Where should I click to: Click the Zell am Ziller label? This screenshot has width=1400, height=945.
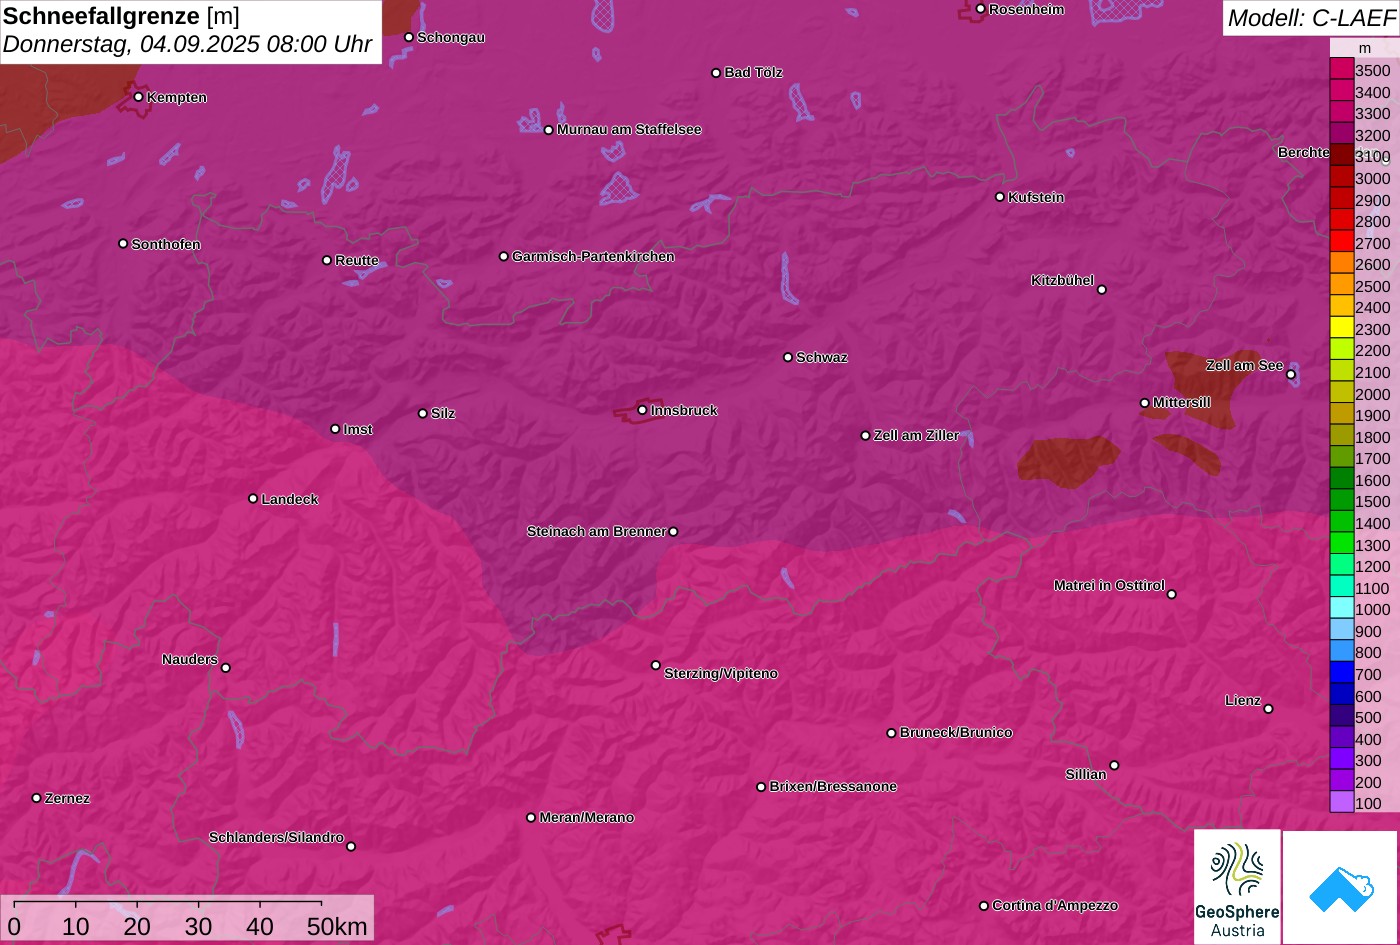916,435
